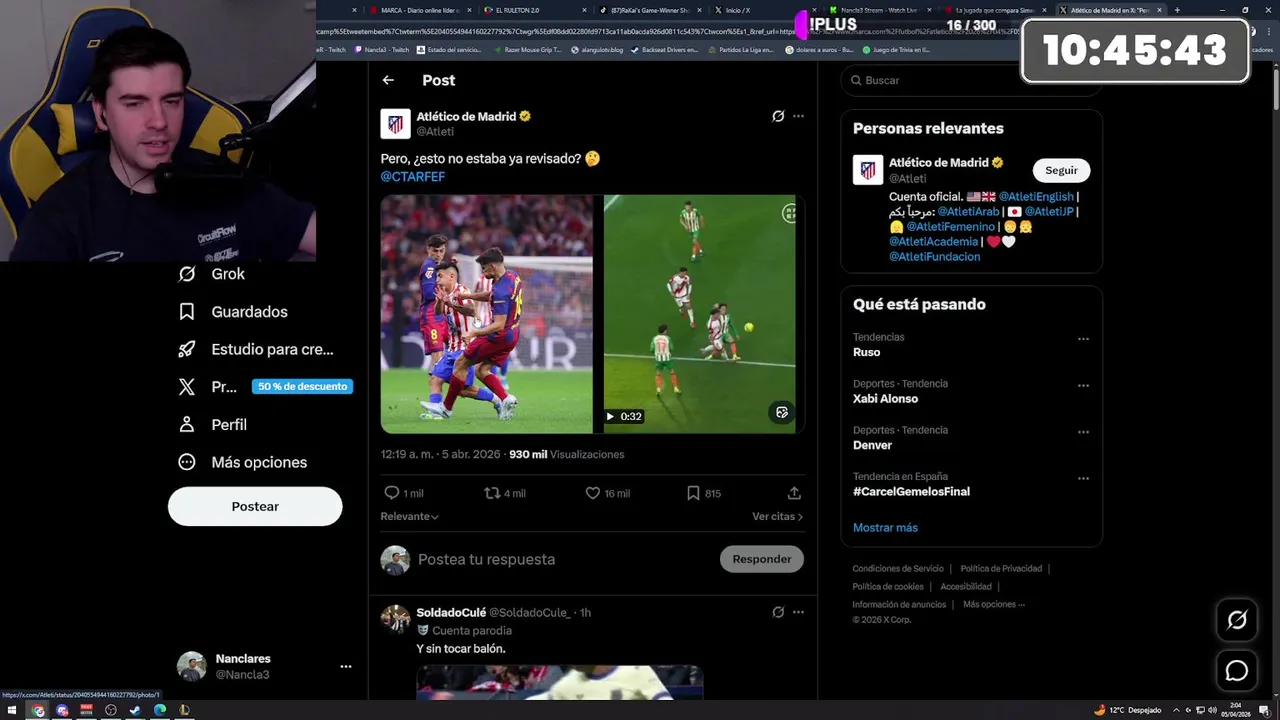Open the alanguiotv.blog bookmark
The height and width of the screenshot is (720, 1280).
point(596,49)
